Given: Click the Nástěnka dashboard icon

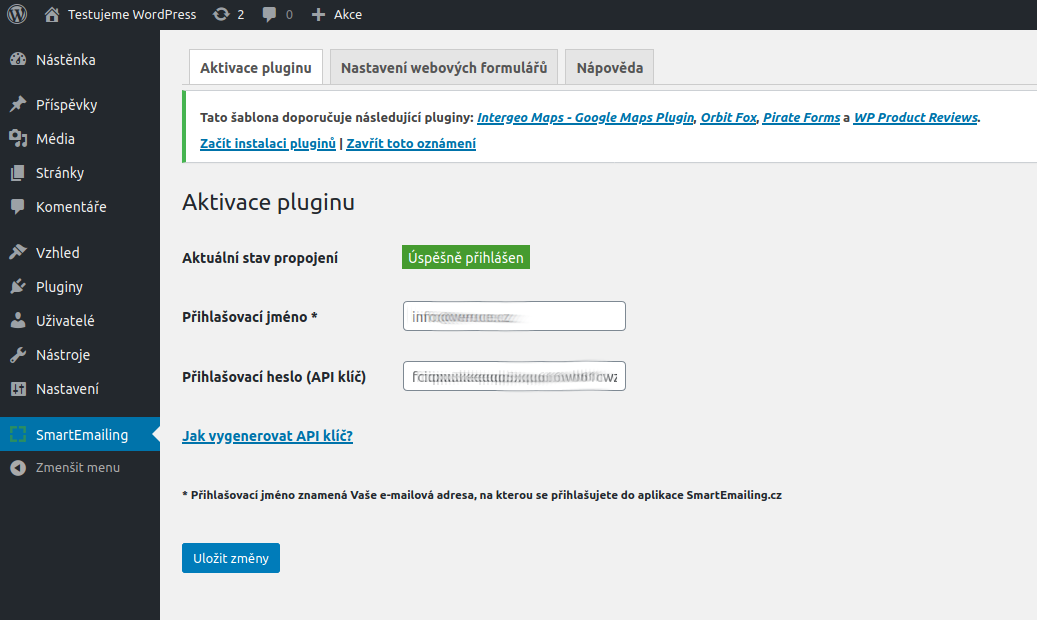Looking at the screenshot, I should pos(18,60).
